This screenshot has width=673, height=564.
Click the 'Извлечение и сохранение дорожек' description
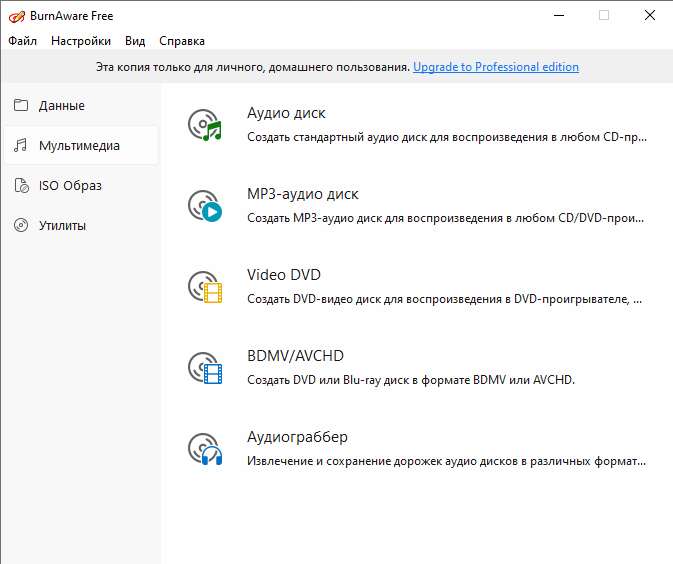(x=446, y=461)
